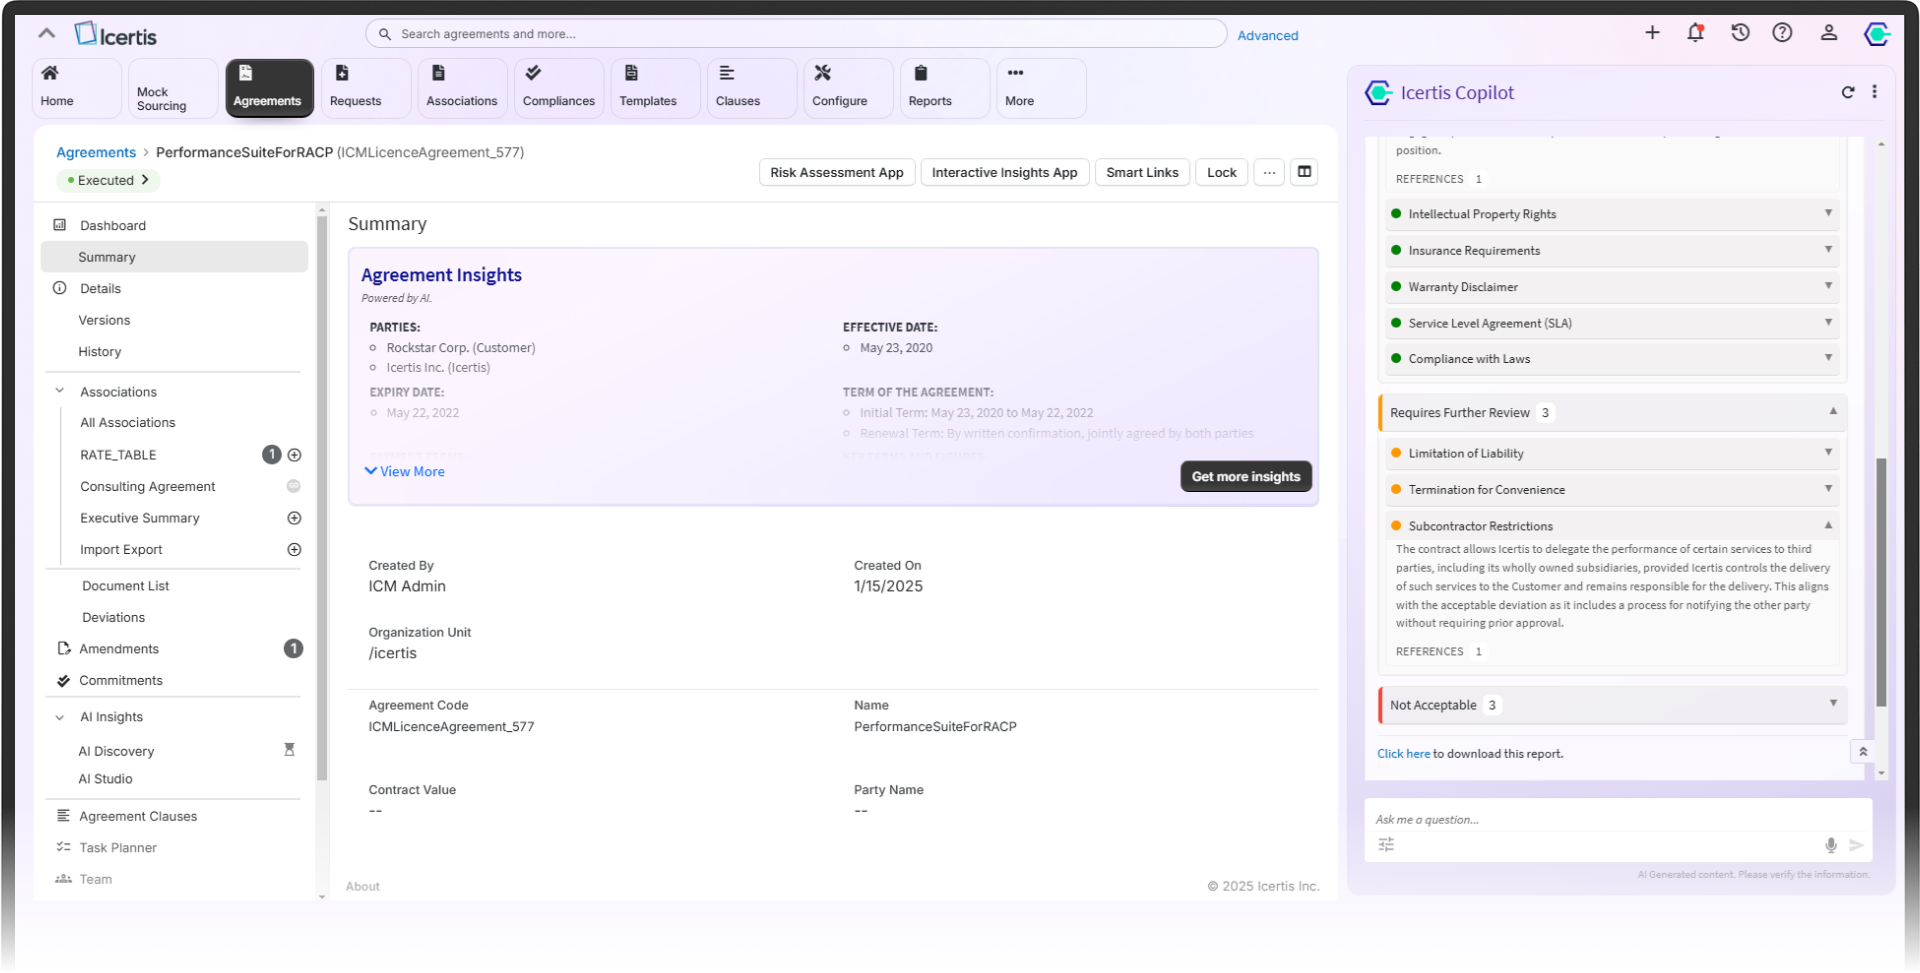Open the Clauses navigation tile

point(752,88)
